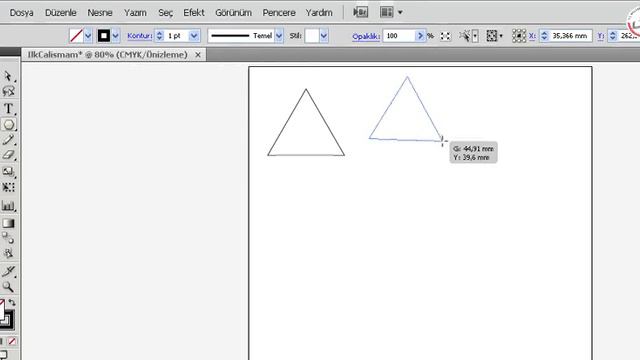This screenshot has width=640, height=360.
Task: Click the align-to selection icon
Action: tap(491, 36)
